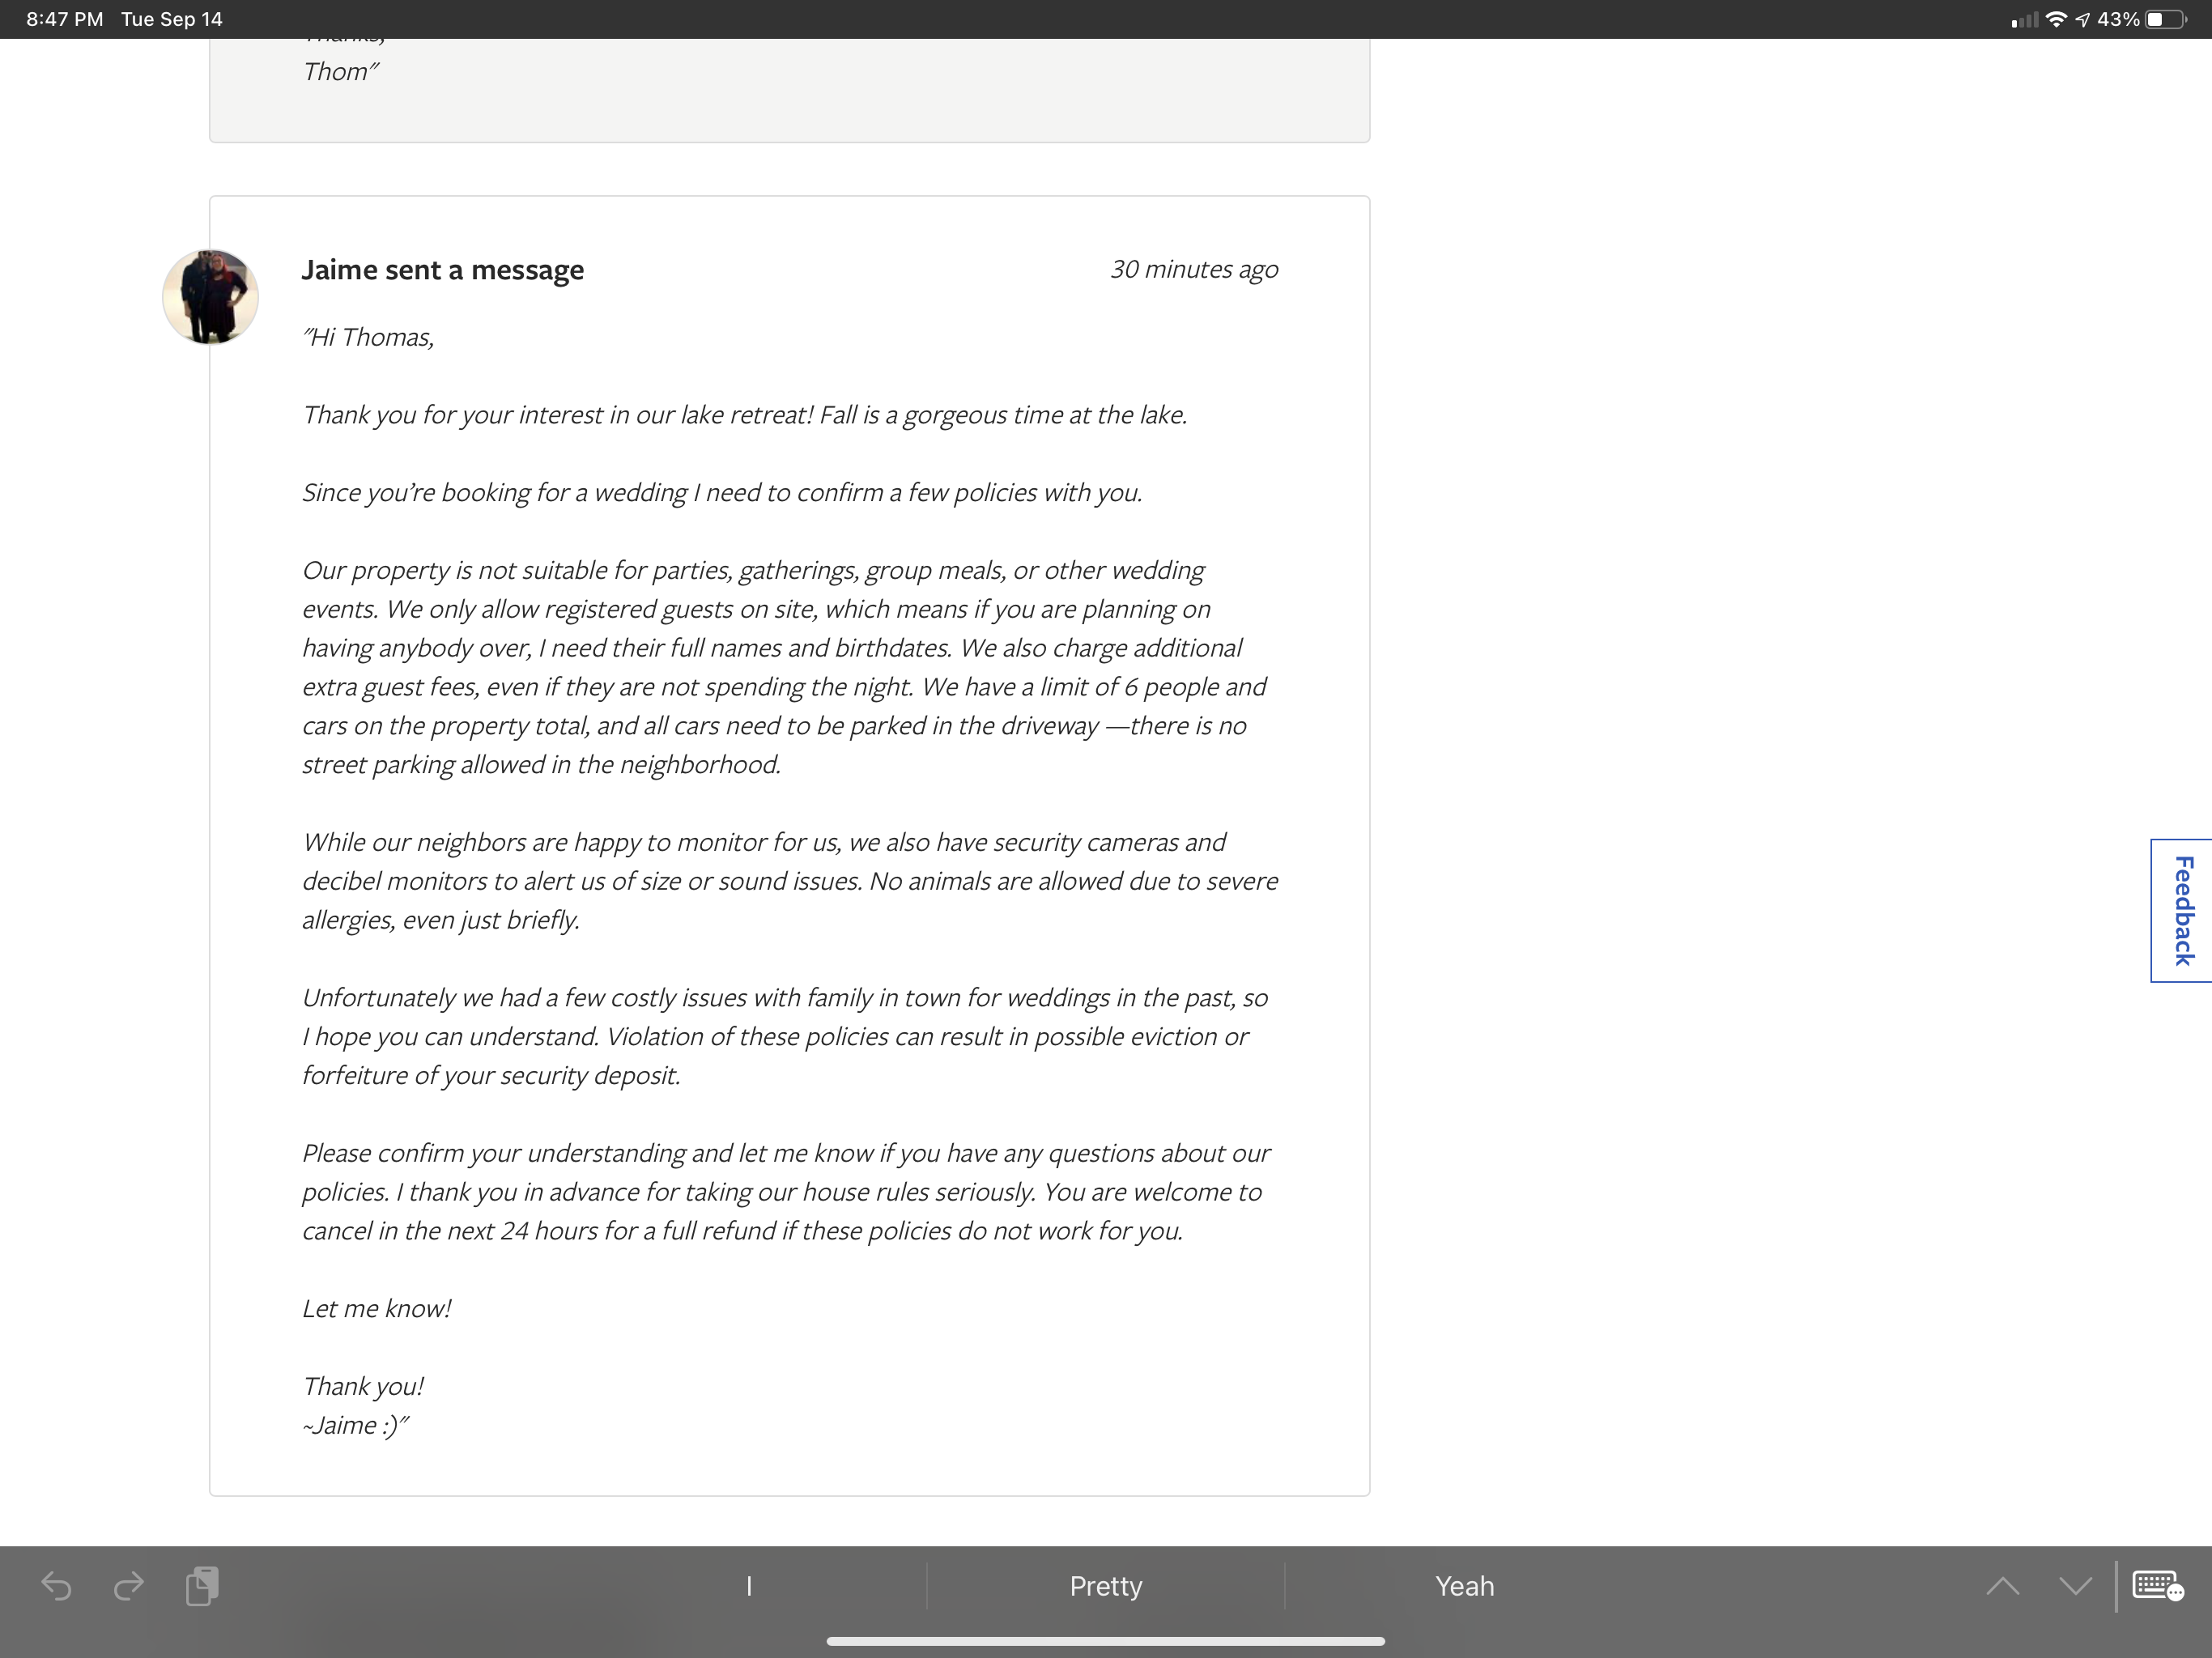Tap the Redo arrow icon

tap(130, 1586)
